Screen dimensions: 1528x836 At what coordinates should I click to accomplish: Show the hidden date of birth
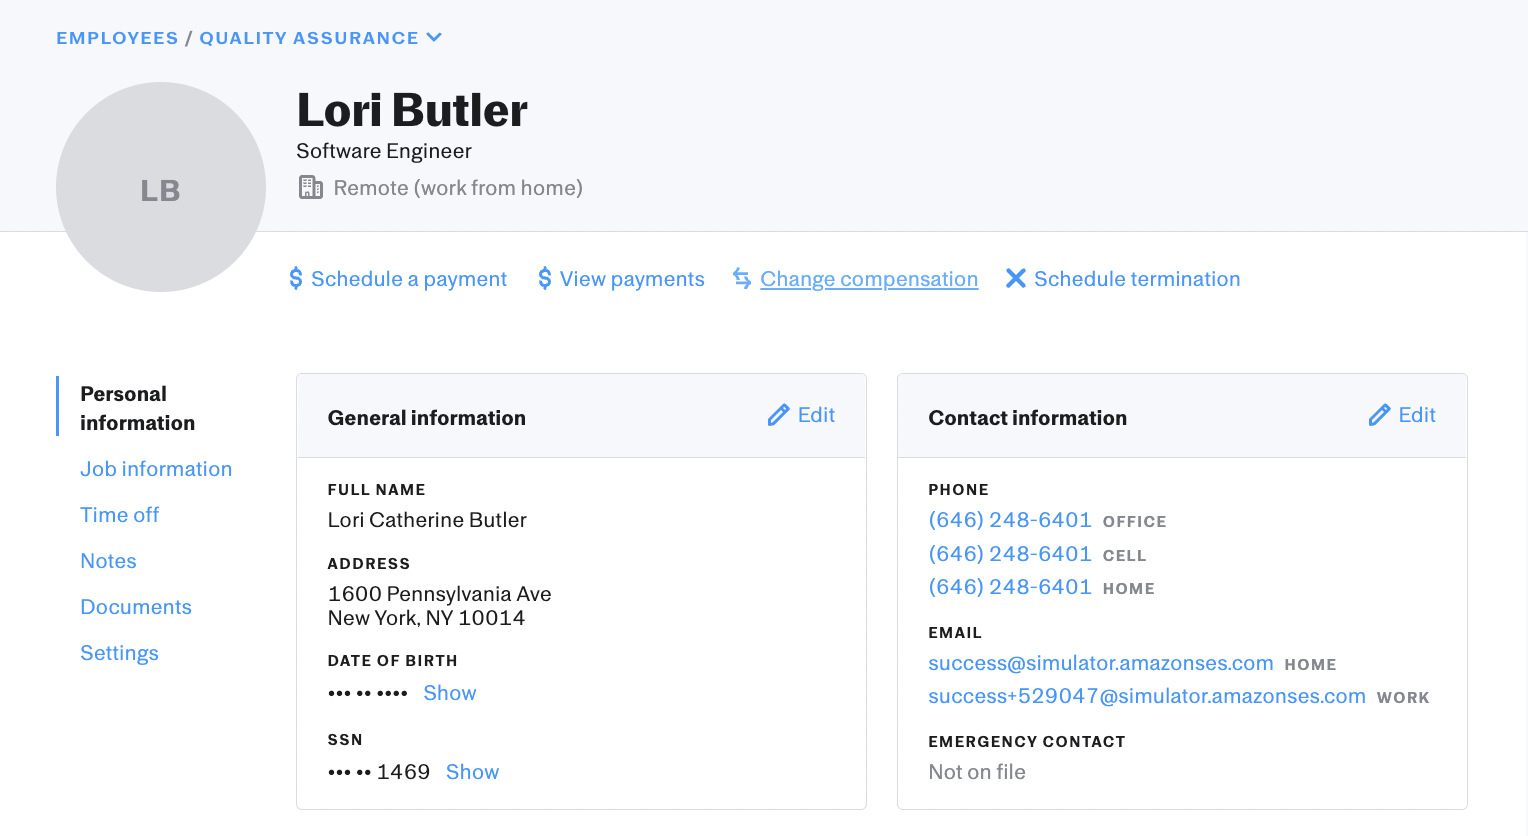tap(450, 693)
